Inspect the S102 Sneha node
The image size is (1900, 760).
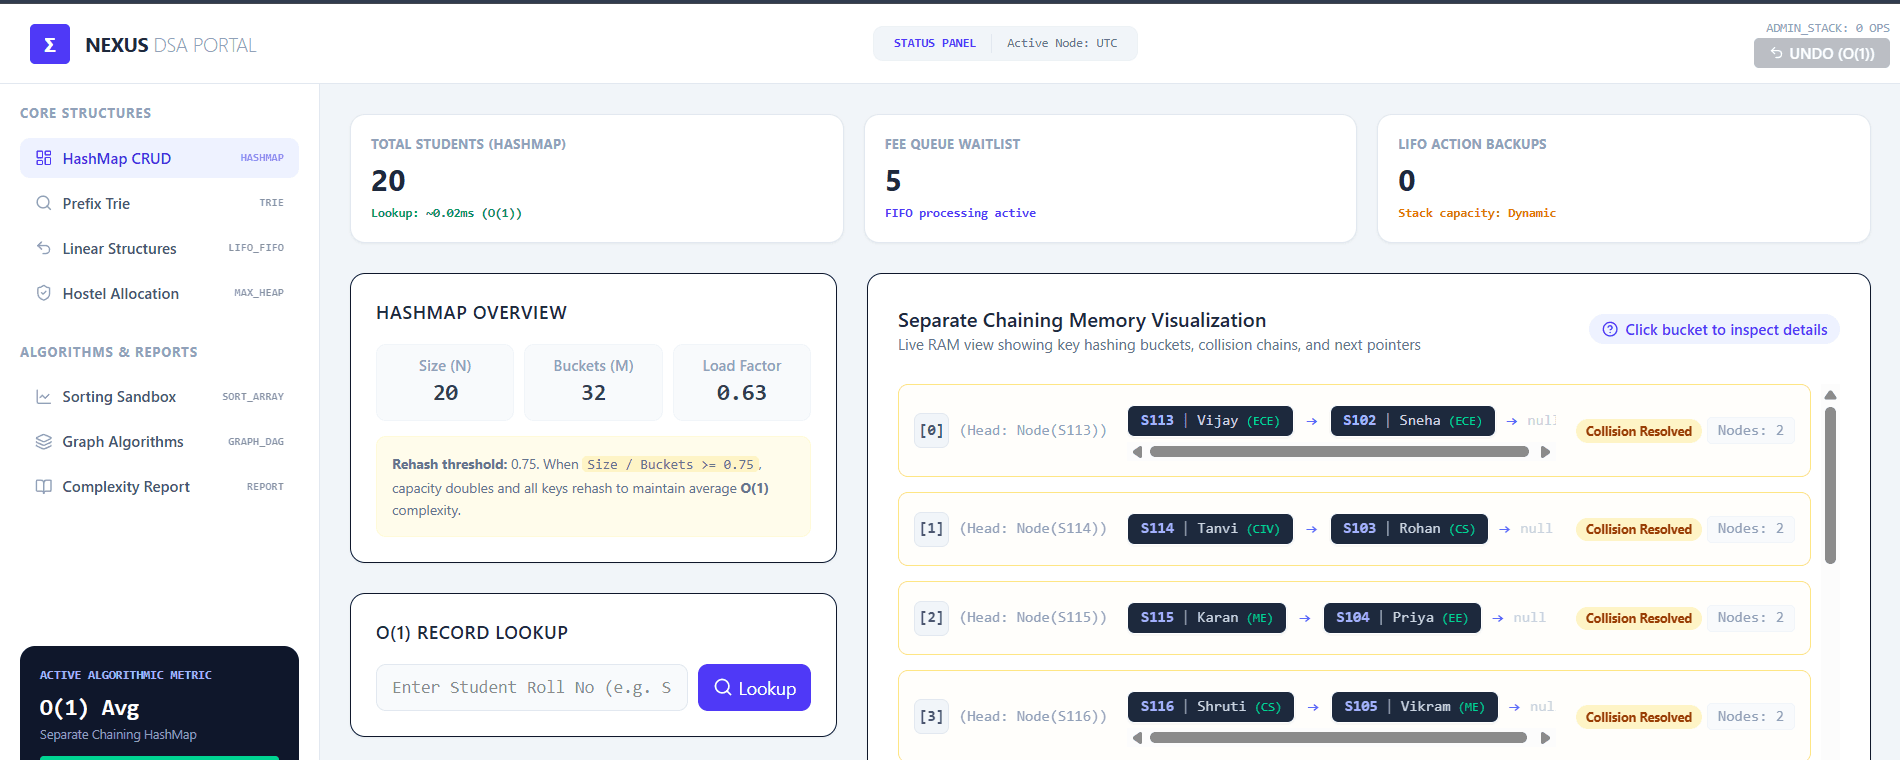[1412, 421]
